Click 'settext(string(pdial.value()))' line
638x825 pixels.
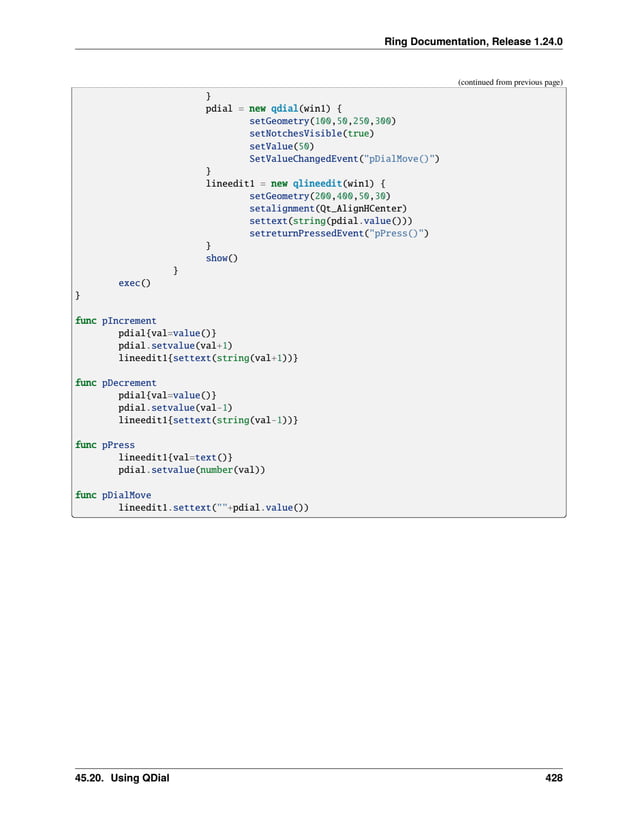click(331, 221)
